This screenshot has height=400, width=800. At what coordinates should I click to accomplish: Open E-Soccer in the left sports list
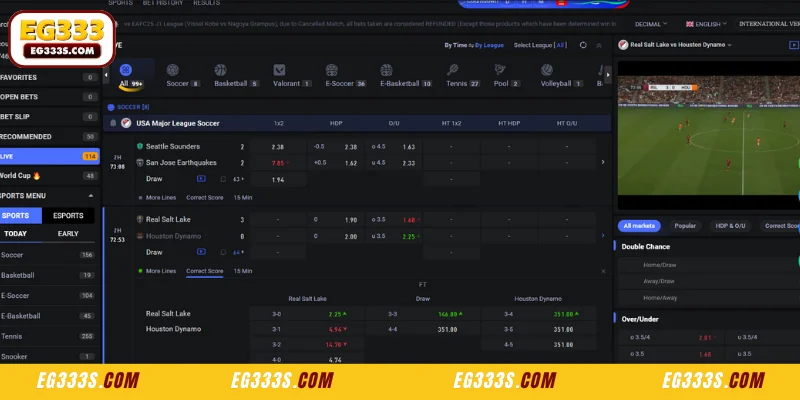(x=48, y=295)
